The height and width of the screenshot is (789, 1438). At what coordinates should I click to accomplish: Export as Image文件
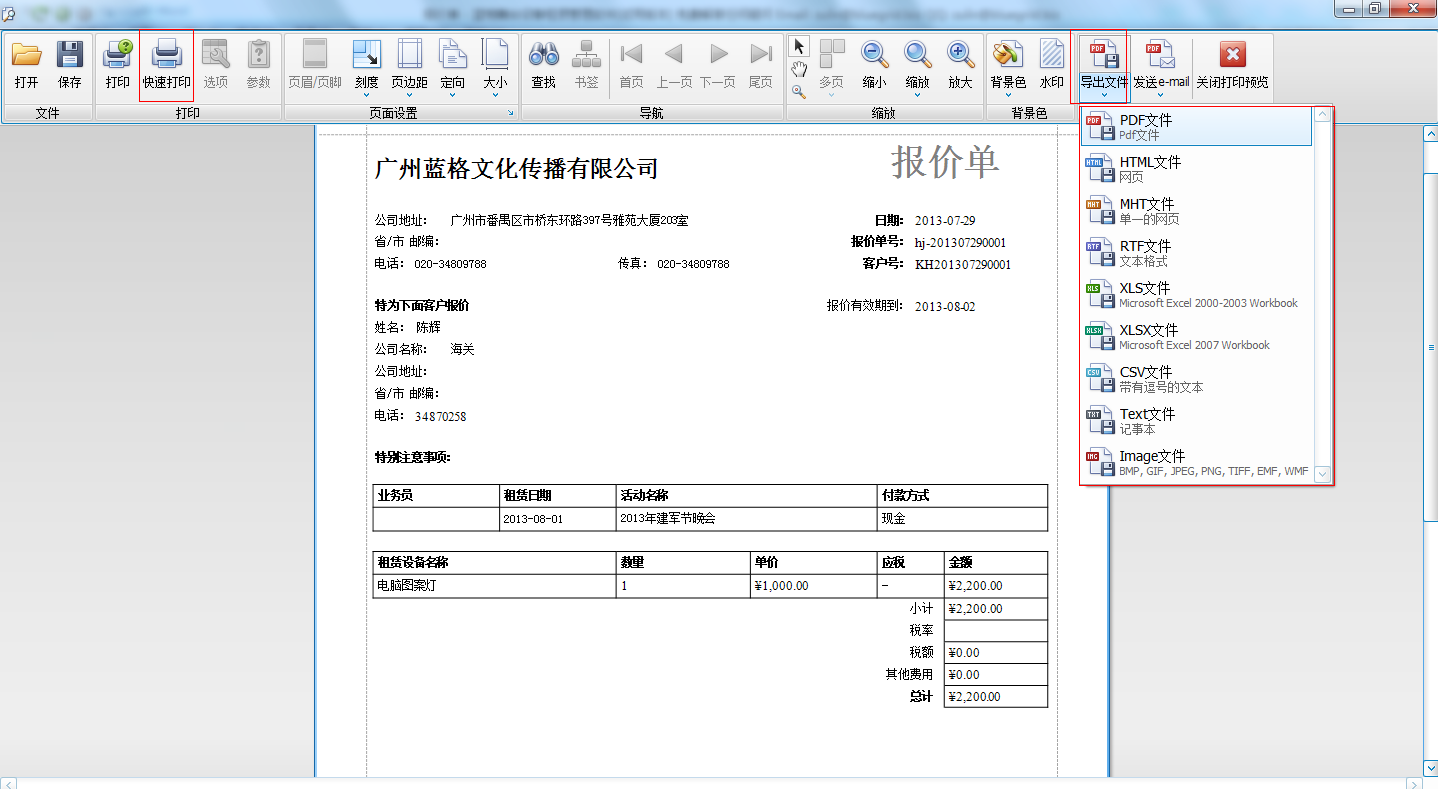[1197, 463]
